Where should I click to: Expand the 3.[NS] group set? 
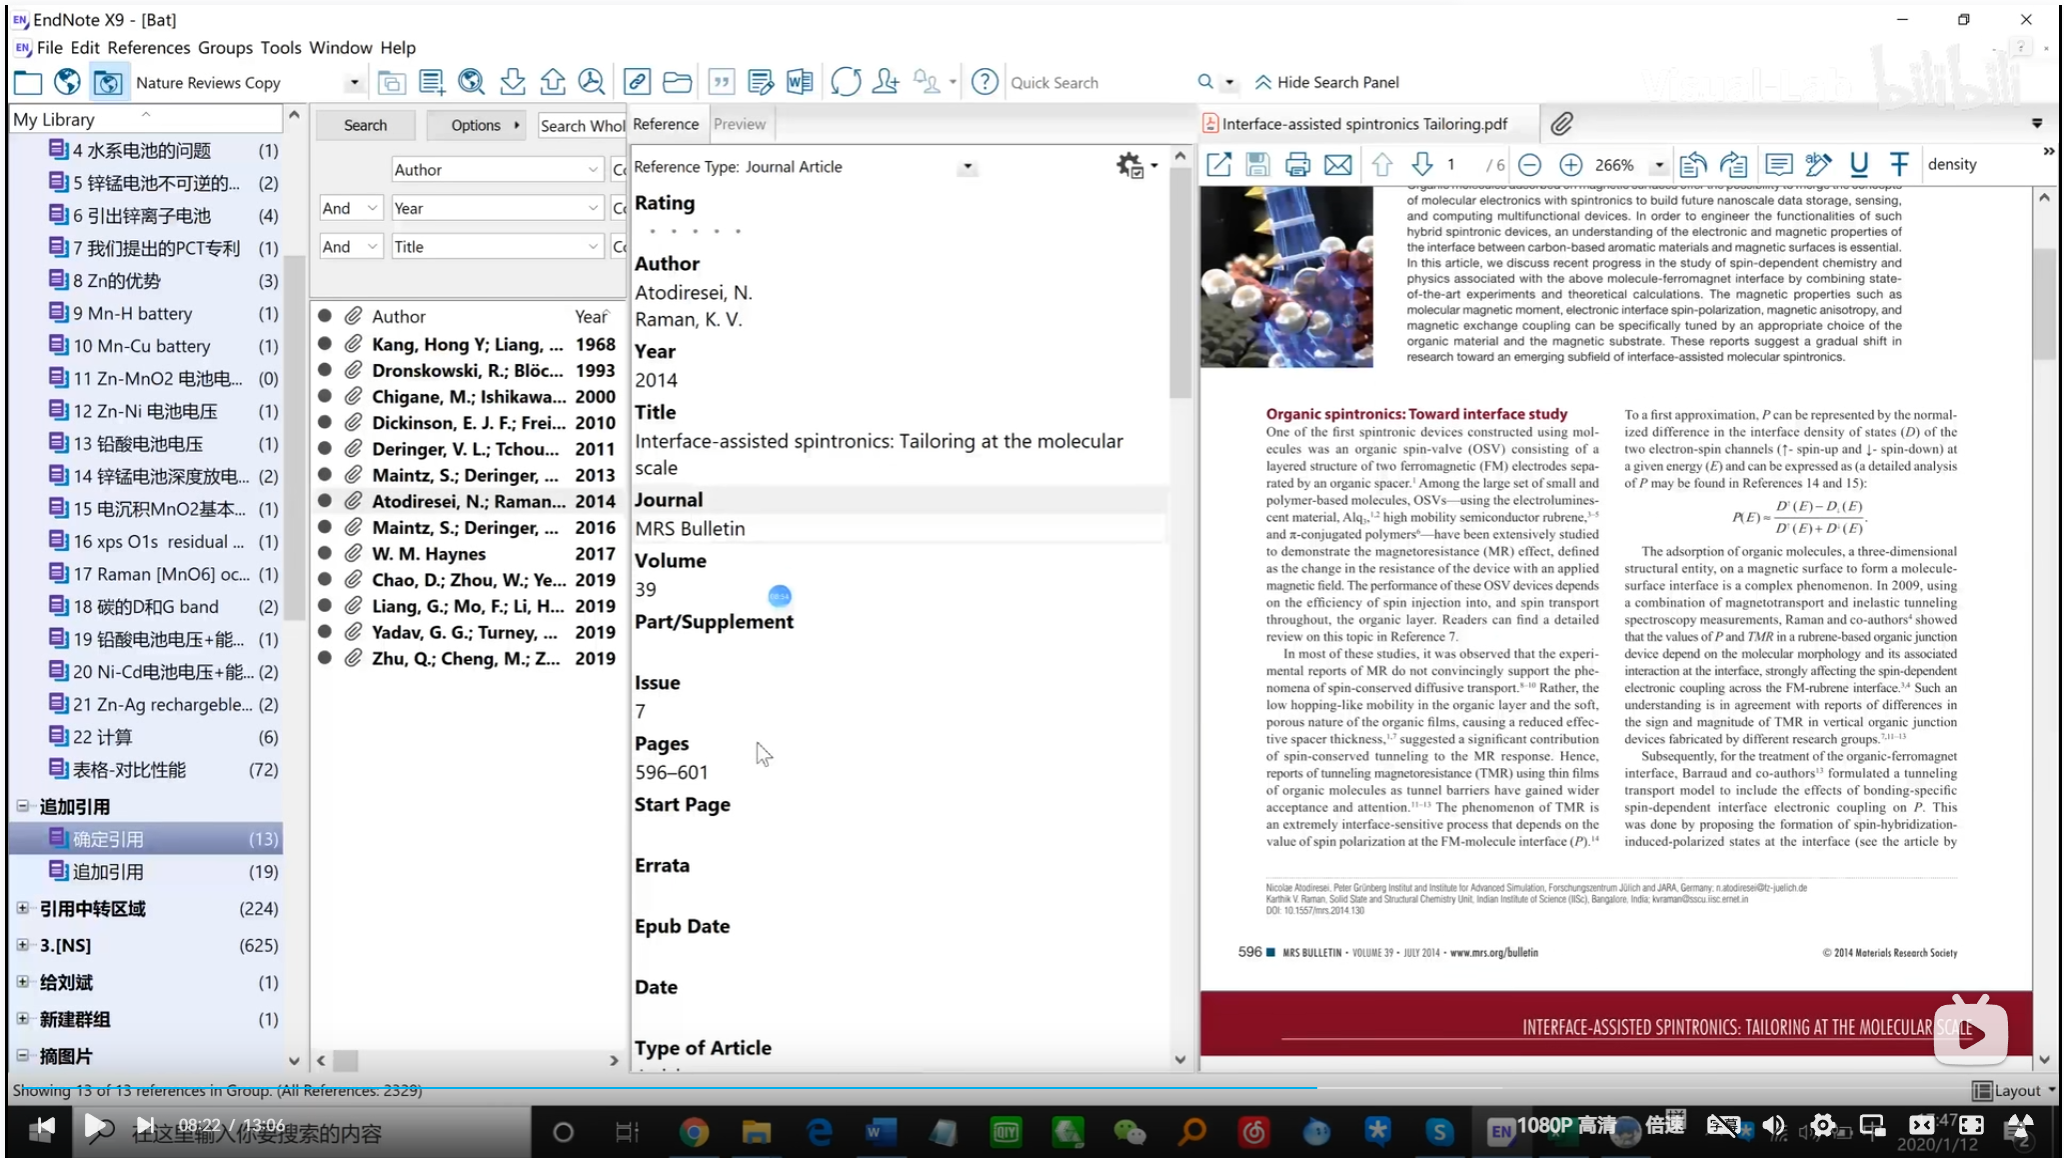22,945
